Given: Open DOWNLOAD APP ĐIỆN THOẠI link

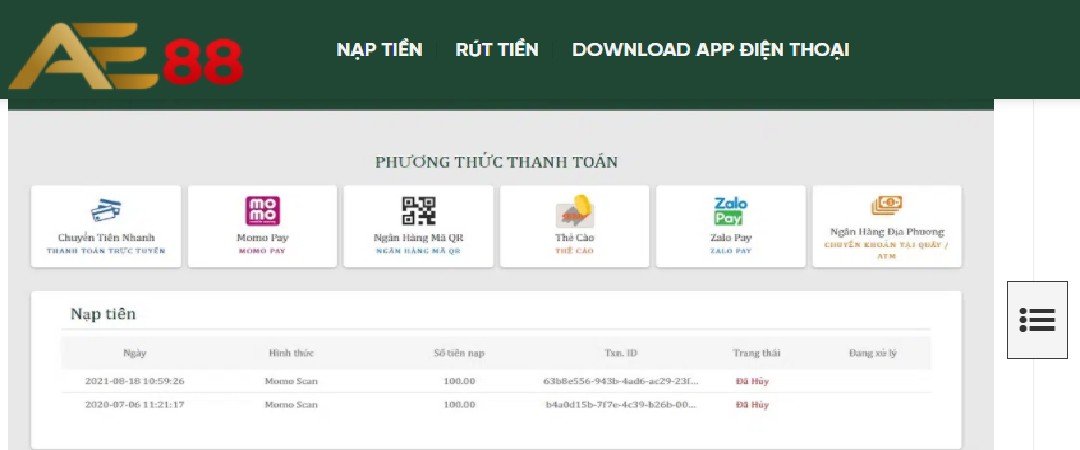Looking at the screenshot, I should [x=710, y=50].
